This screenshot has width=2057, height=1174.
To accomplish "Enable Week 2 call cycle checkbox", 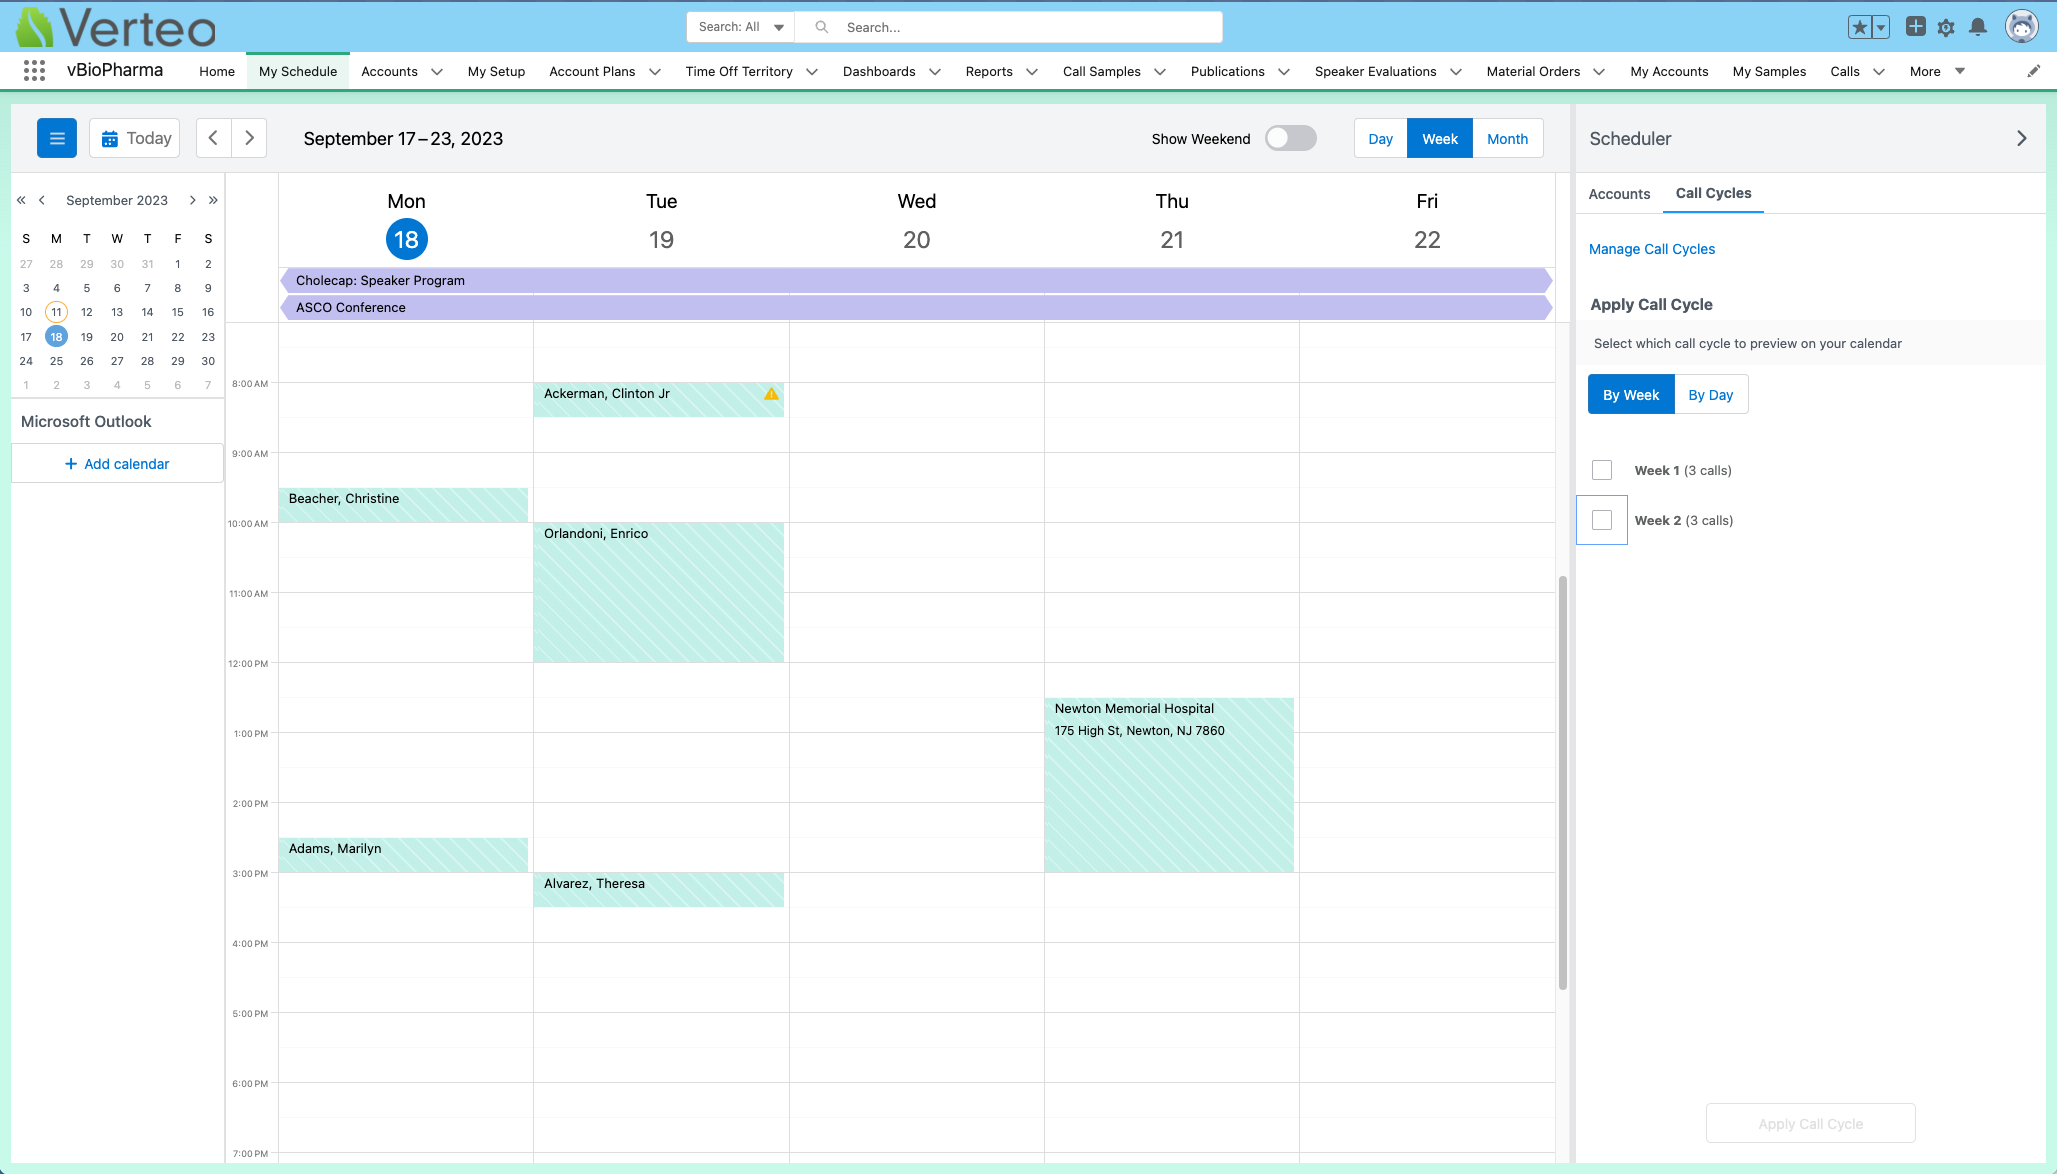I will pos(1602,520).
